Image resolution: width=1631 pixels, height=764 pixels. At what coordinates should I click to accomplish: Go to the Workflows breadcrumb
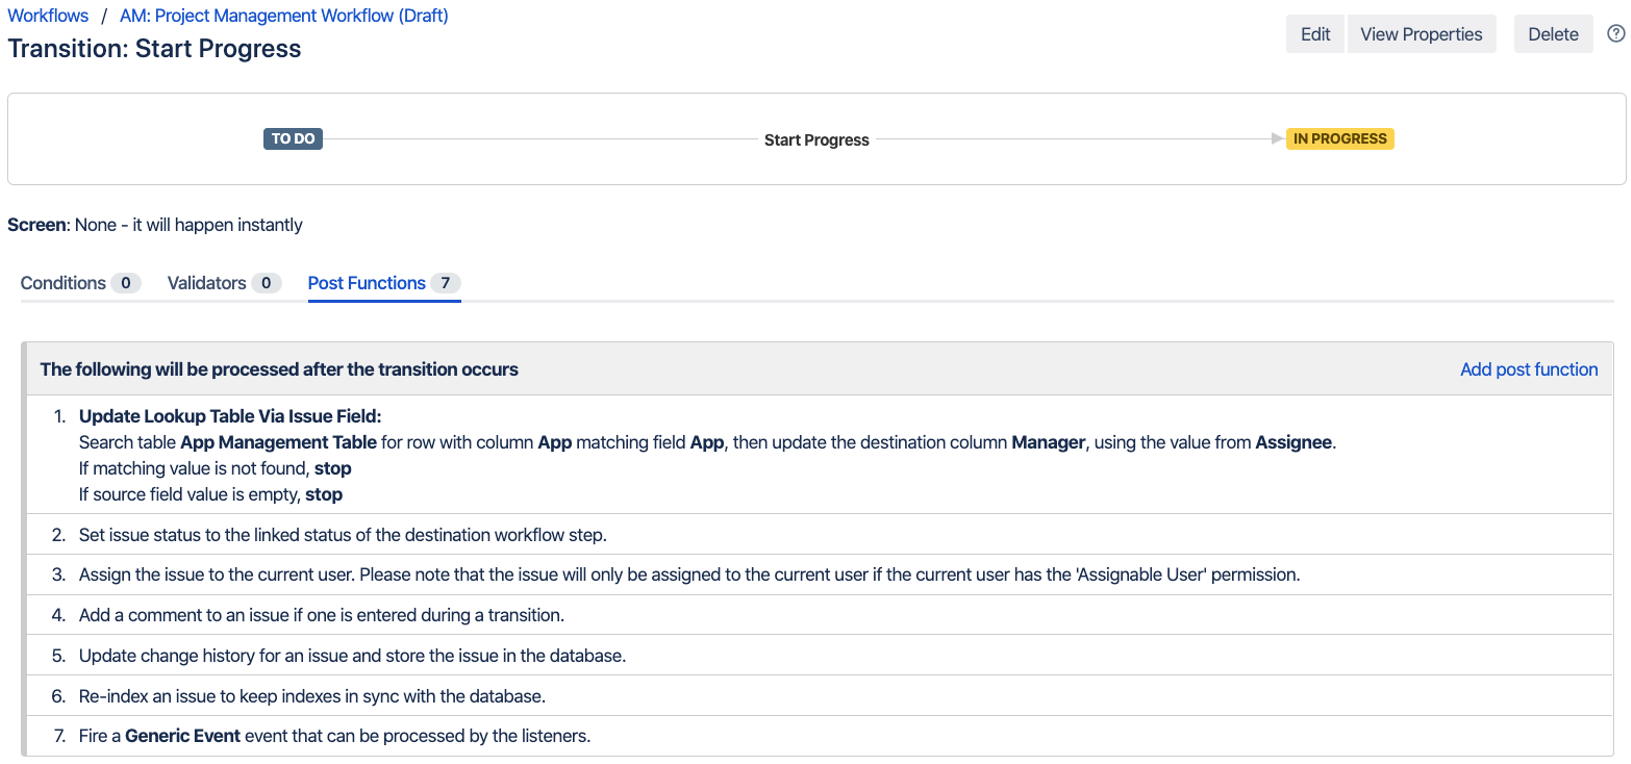[x=48, y=16]
